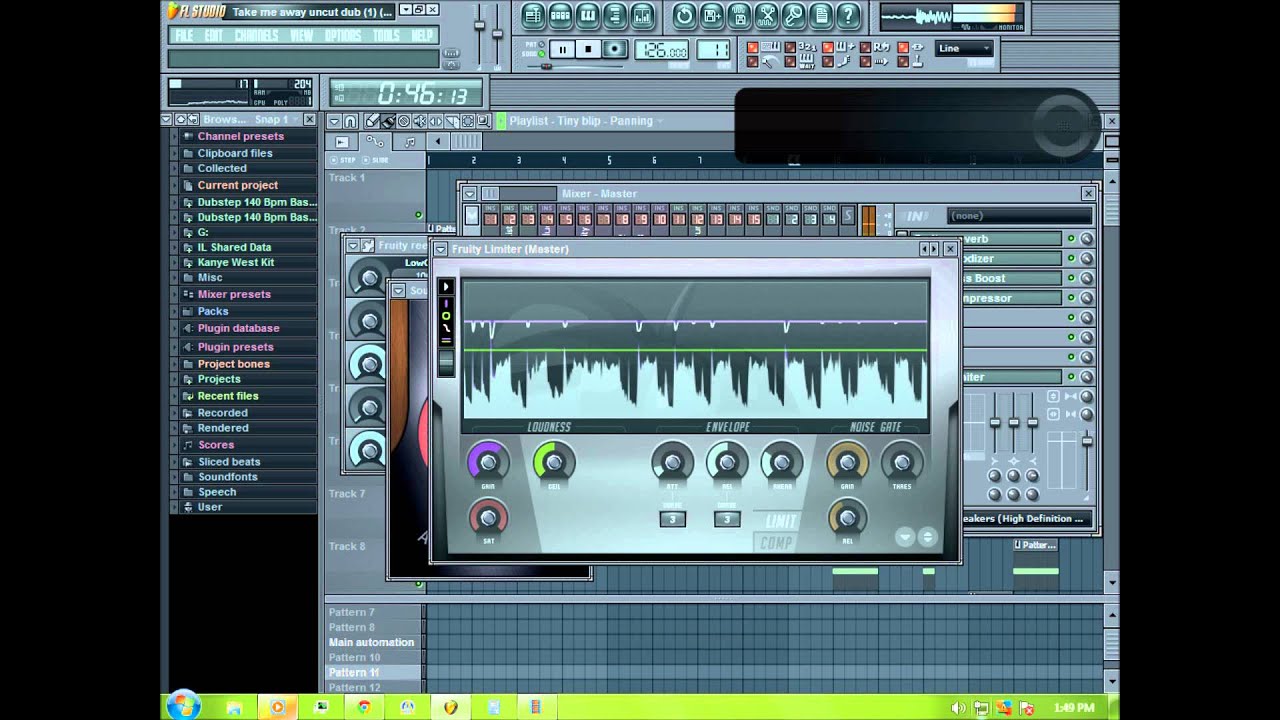Image resolution: width=1280 pixels, height=720 pixels.
Task: Open the audio editor scissors icon
Action: pos(767,15)
